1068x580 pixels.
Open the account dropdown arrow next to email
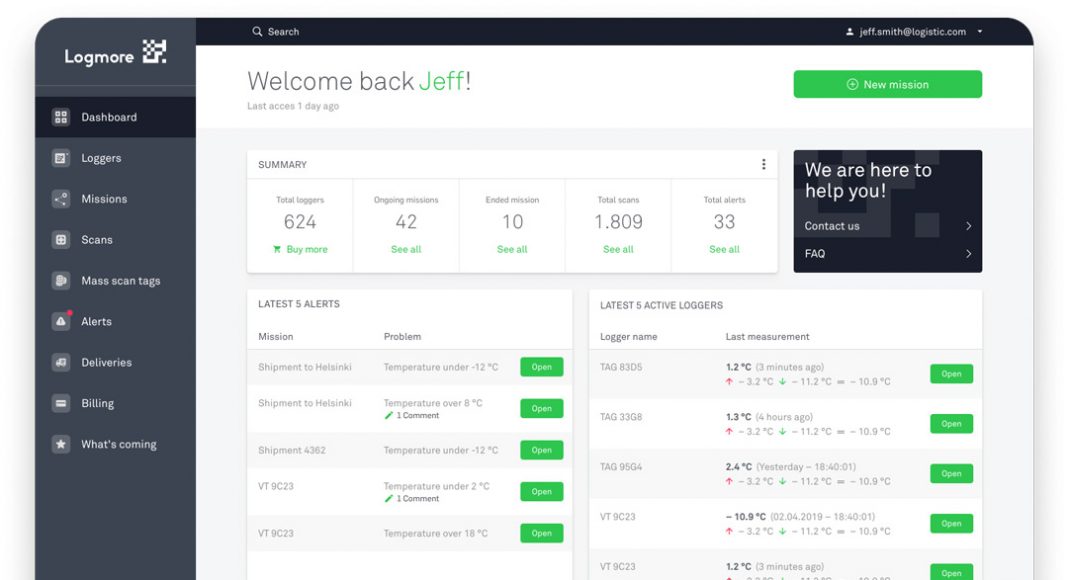[x=979, y=31]
